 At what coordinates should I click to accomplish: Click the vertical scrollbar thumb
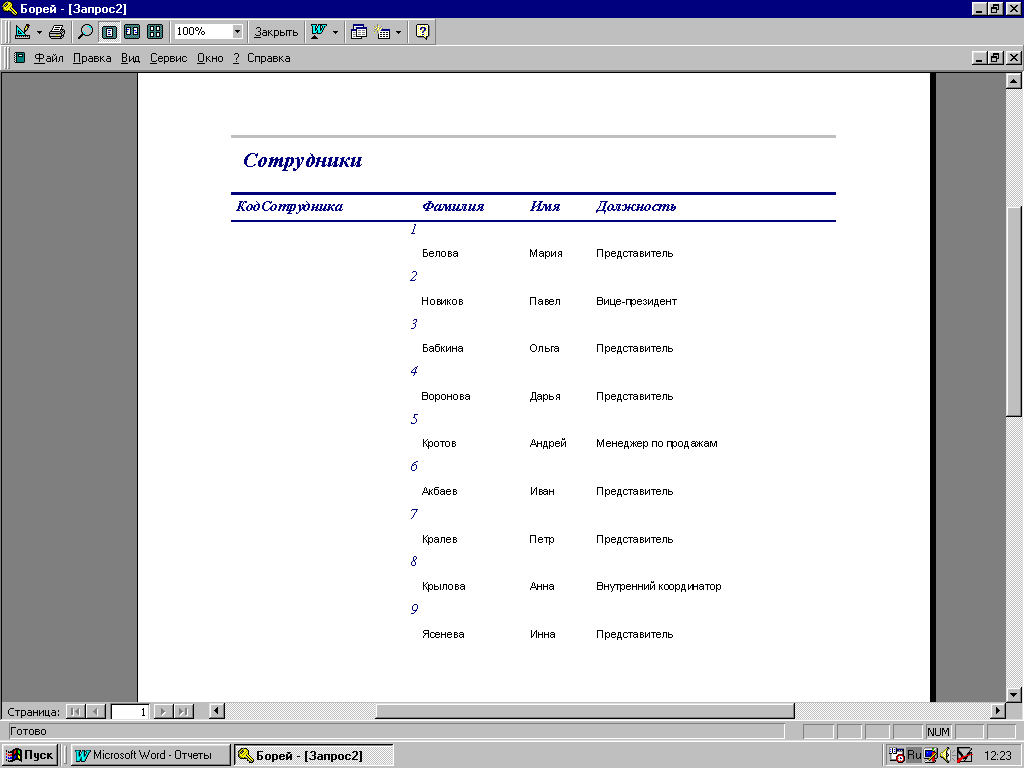click(1014, 311)
